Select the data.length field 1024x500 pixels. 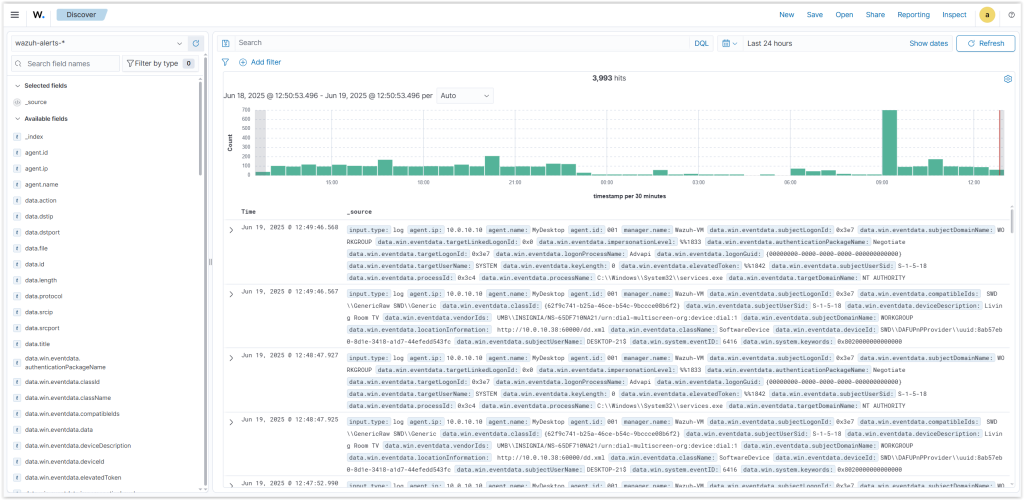(40, 280)
